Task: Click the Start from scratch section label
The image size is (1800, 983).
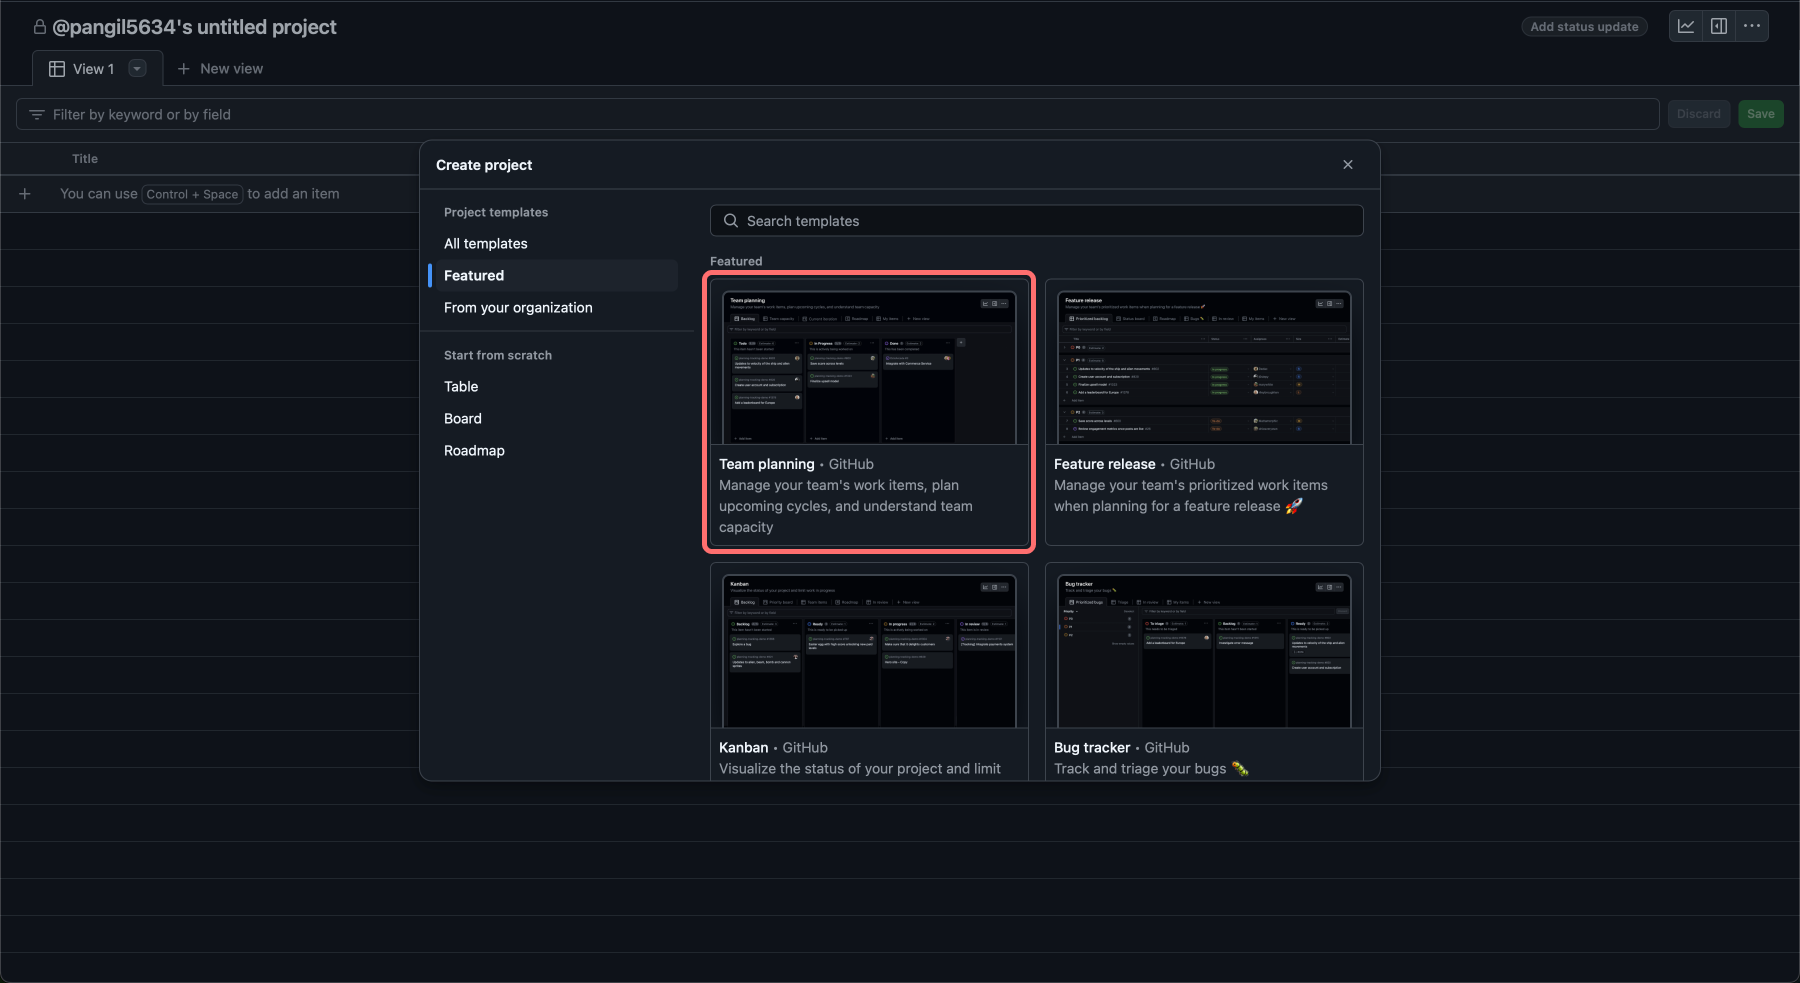Action: (498, 355)
